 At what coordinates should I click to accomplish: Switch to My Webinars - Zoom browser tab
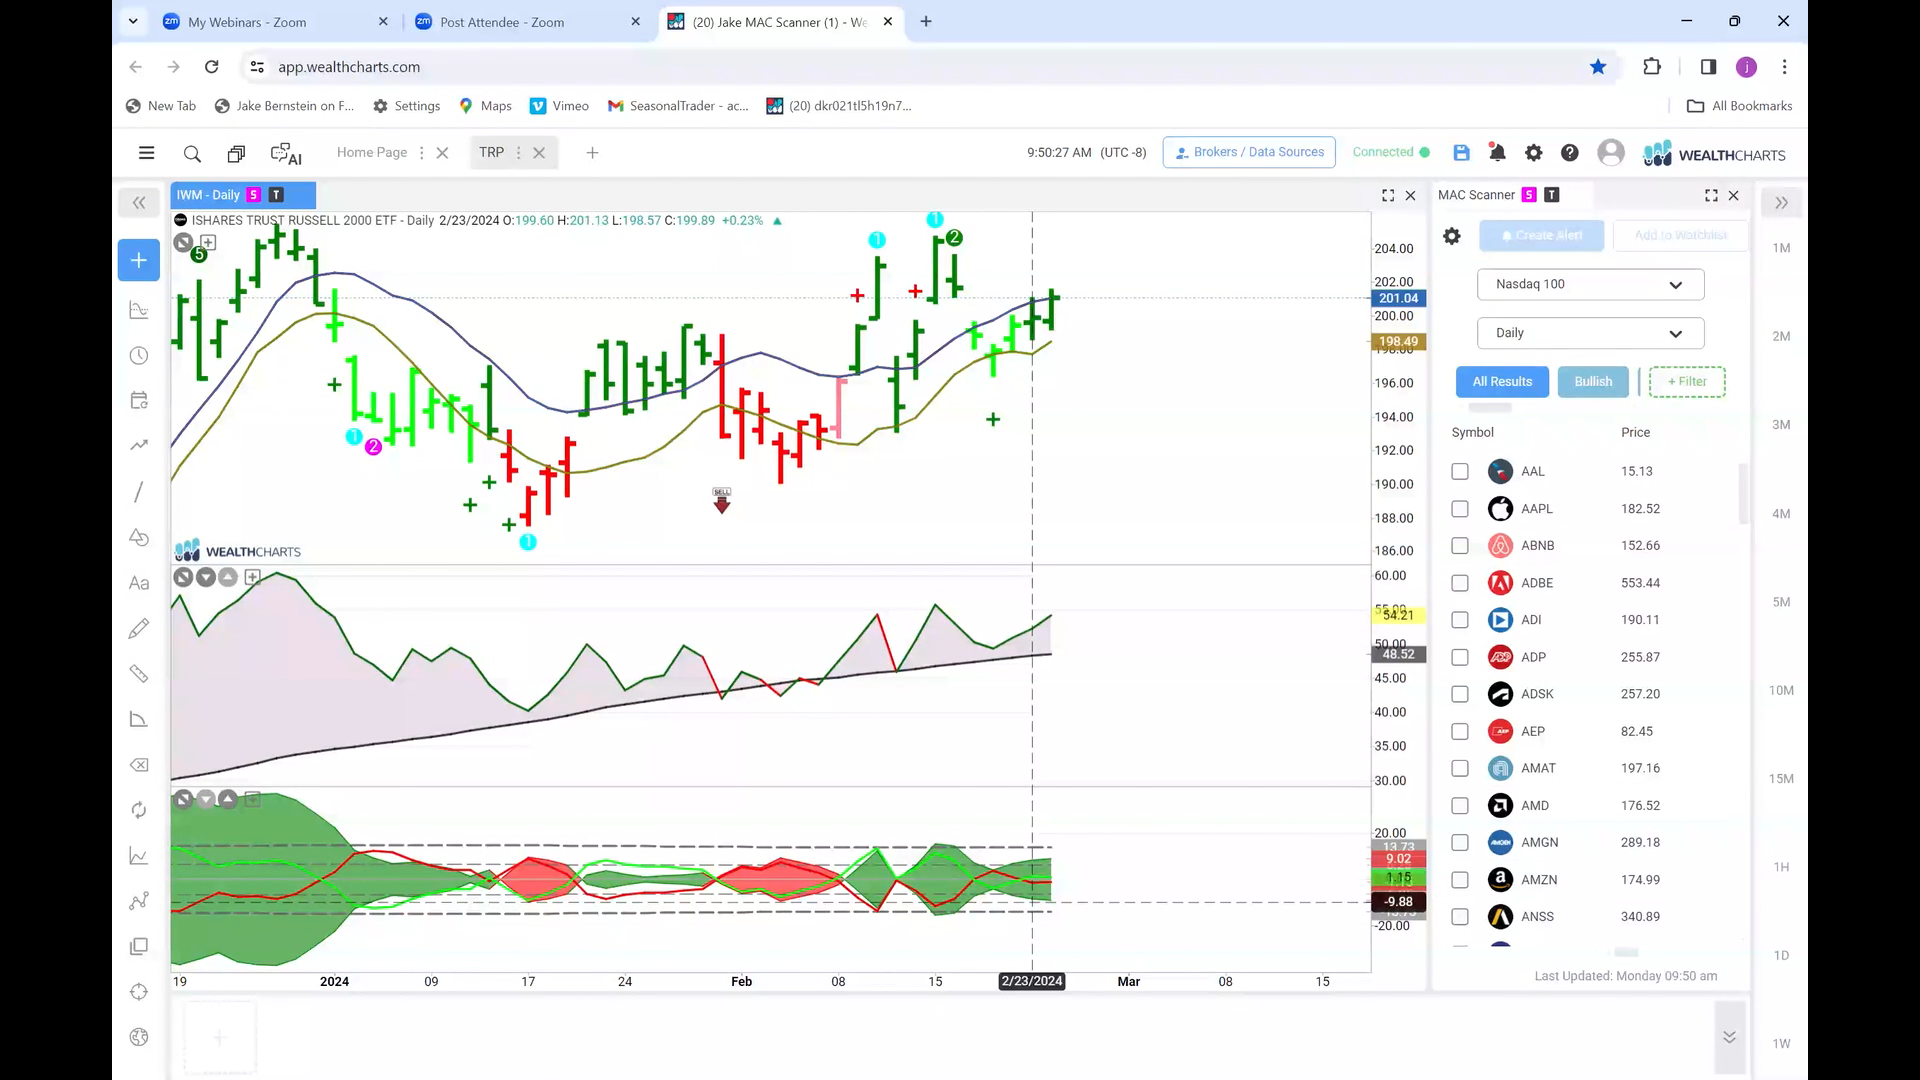click(x=275, y=22)
